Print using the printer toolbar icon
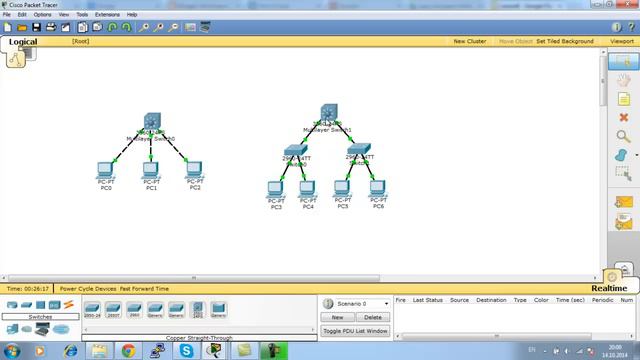Viewport: 640px width, 360px height. [x=51, y=27]
